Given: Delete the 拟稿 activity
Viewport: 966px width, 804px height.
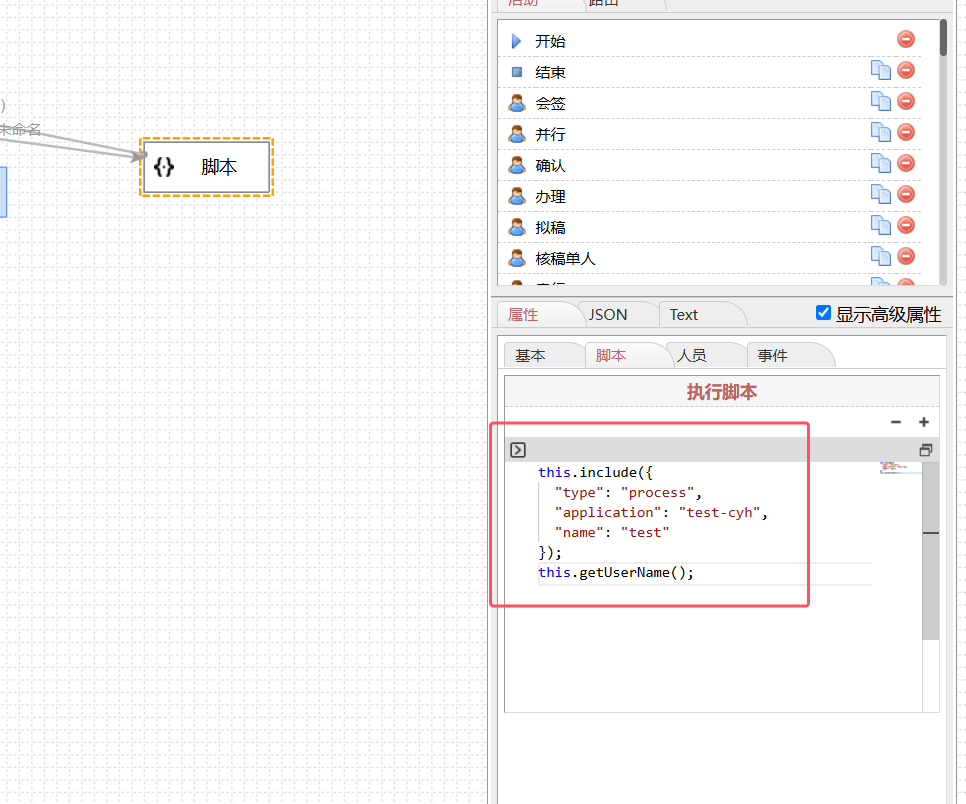Looking at the screenshot, I should coord(906,225).
